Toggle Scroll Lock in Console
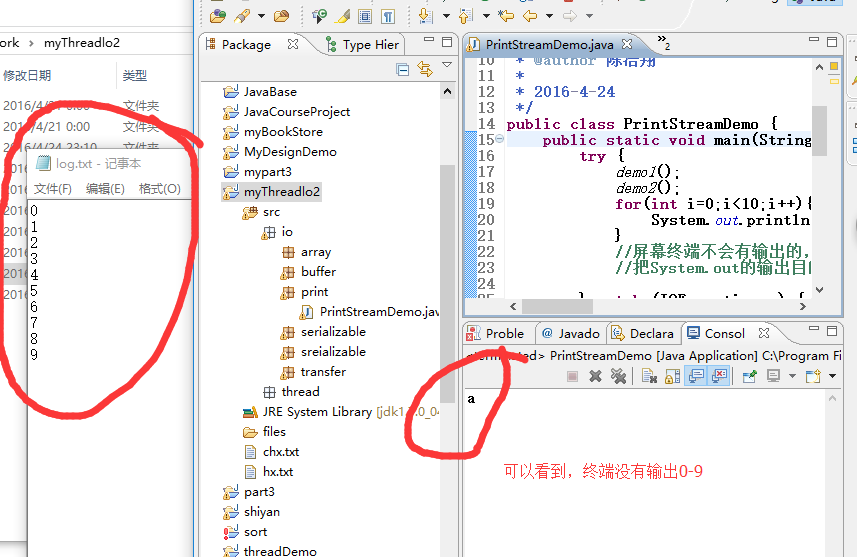Screen dimensions: 857x557 (x=673, y=376)
